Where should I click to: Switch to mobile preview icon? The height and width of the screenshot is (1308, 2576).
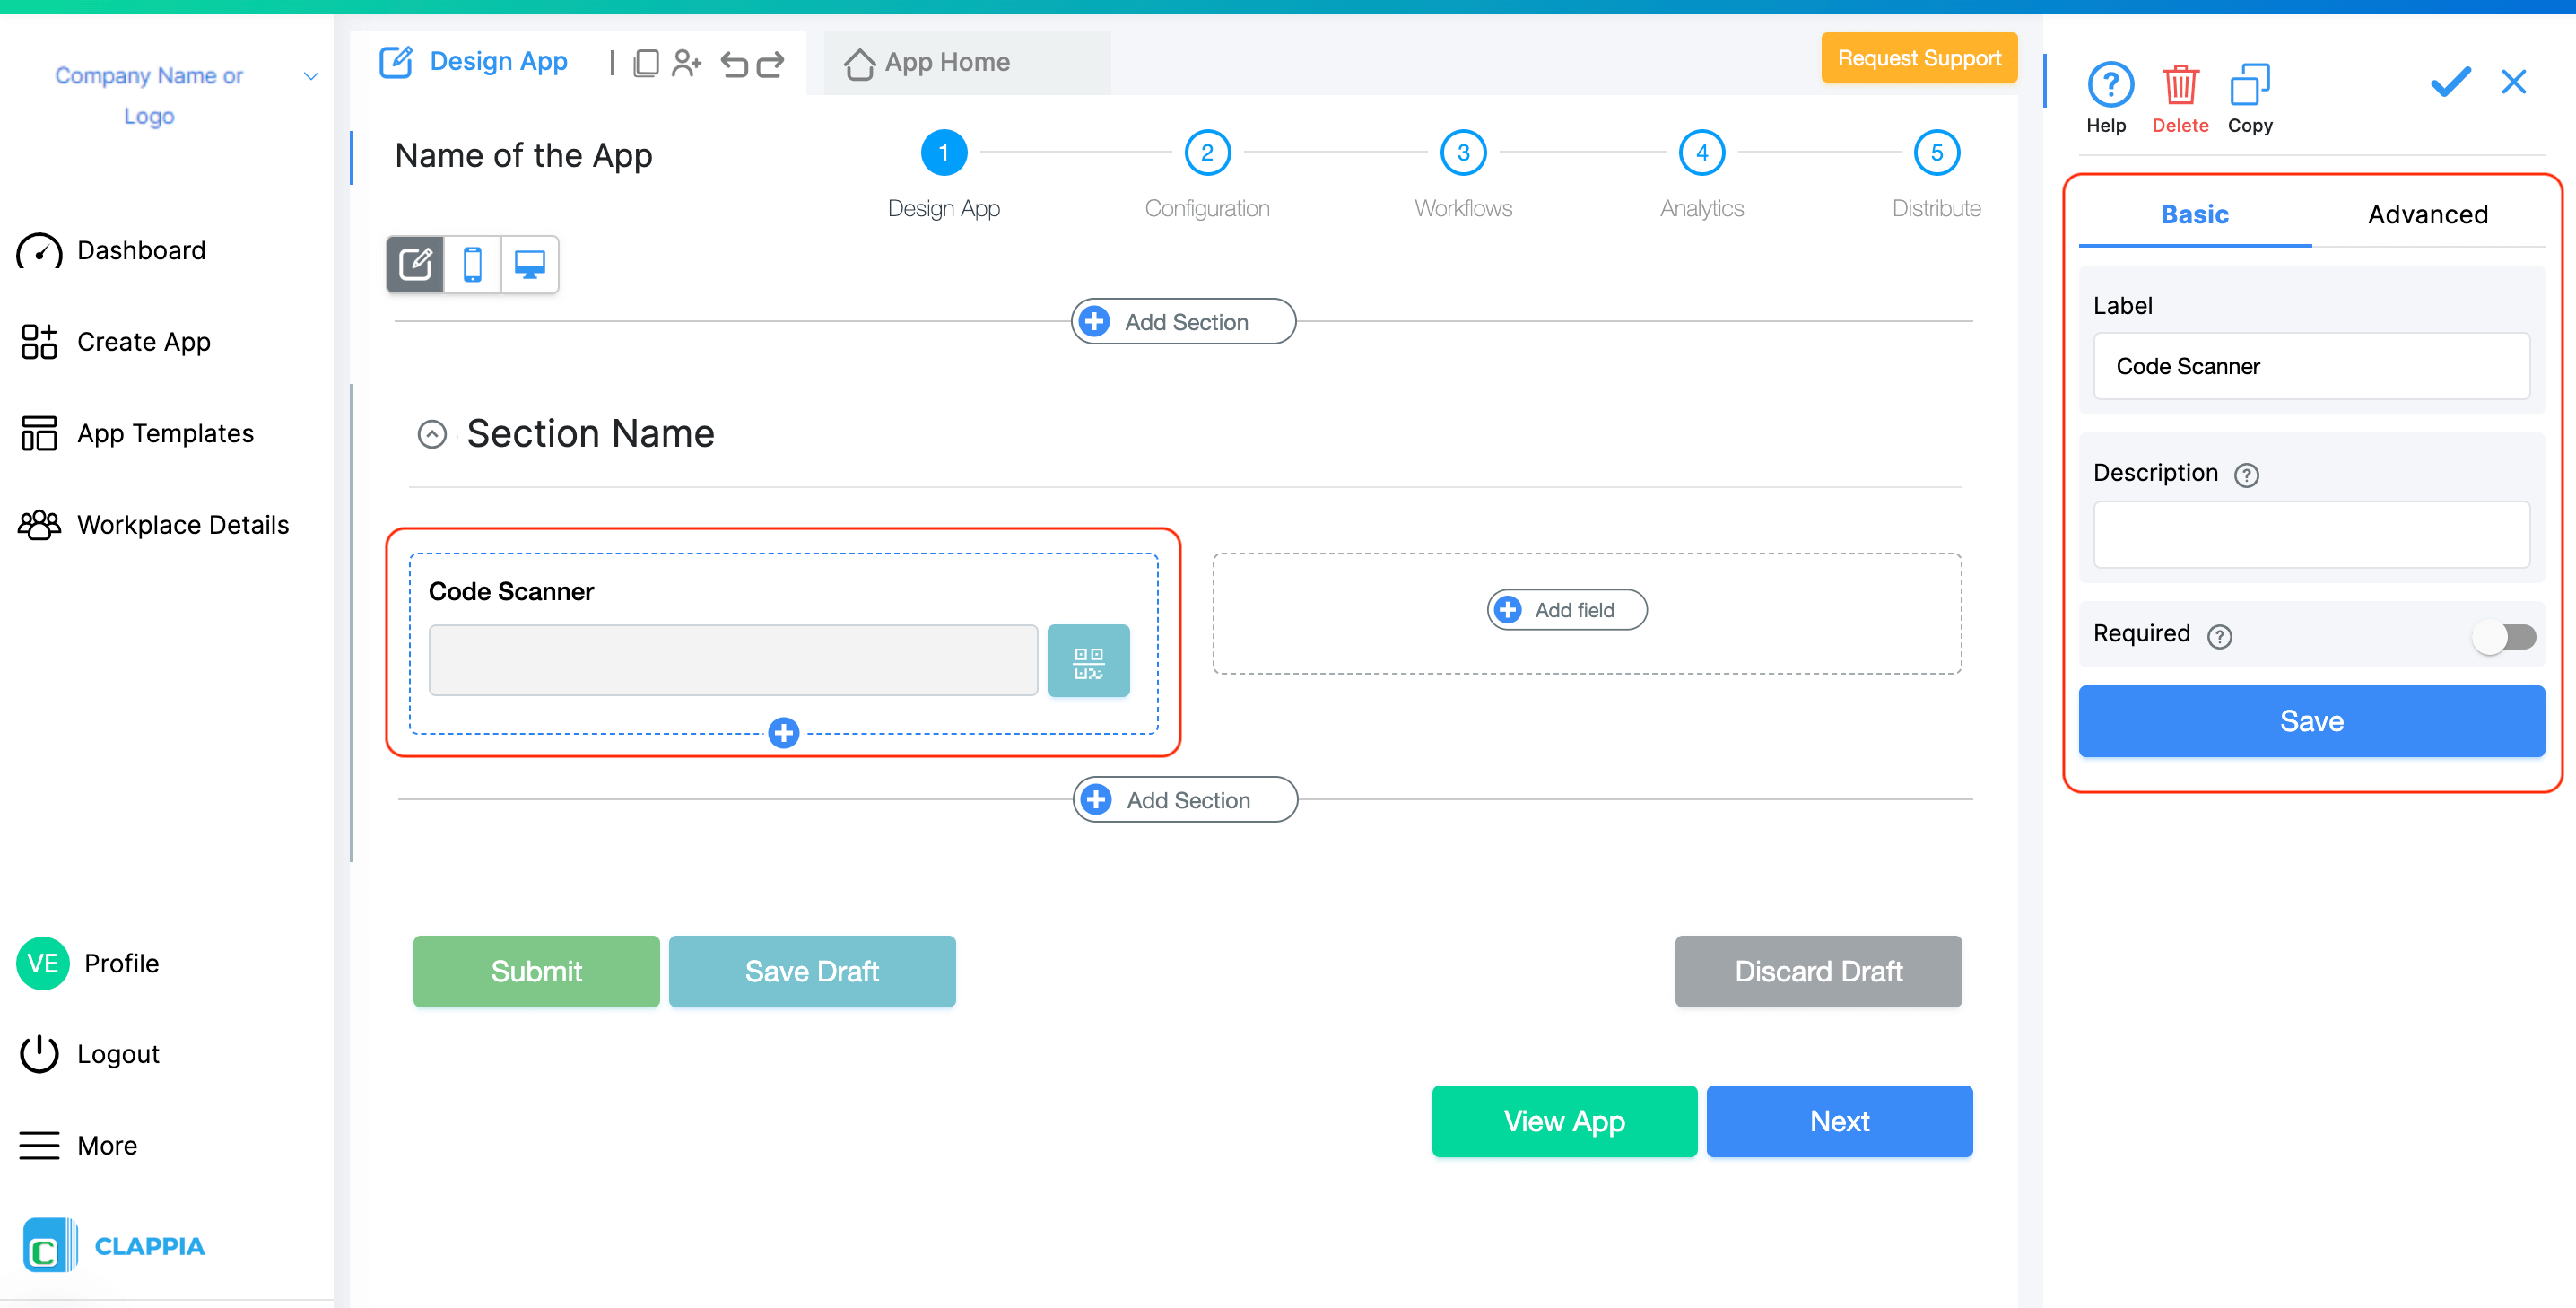[x=472, y=265]
